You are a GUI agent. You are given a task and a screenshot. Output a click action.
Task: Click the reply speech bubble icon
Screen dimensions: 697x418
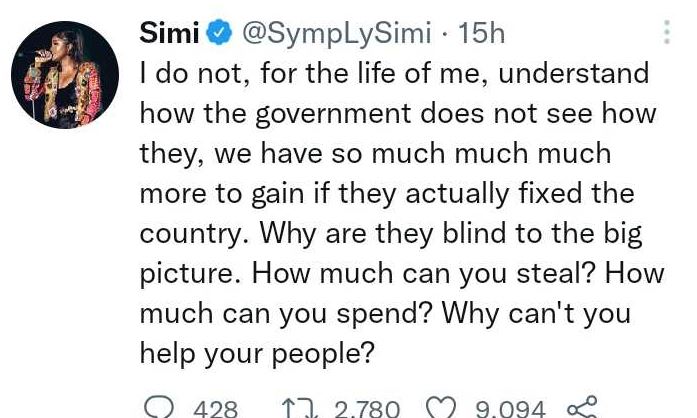click(160, 407)
